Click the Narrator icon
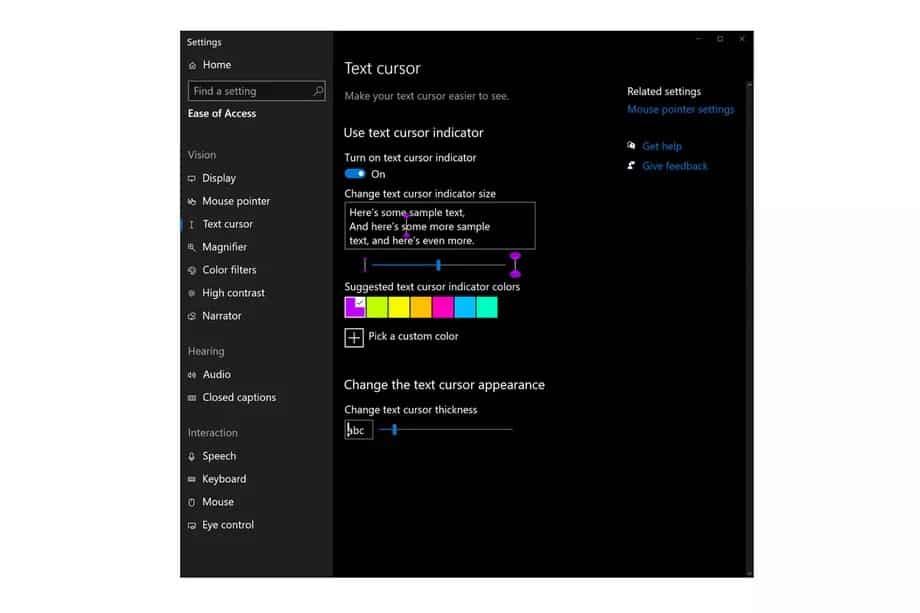Viewport: 920px width, 613px height. 192,316
